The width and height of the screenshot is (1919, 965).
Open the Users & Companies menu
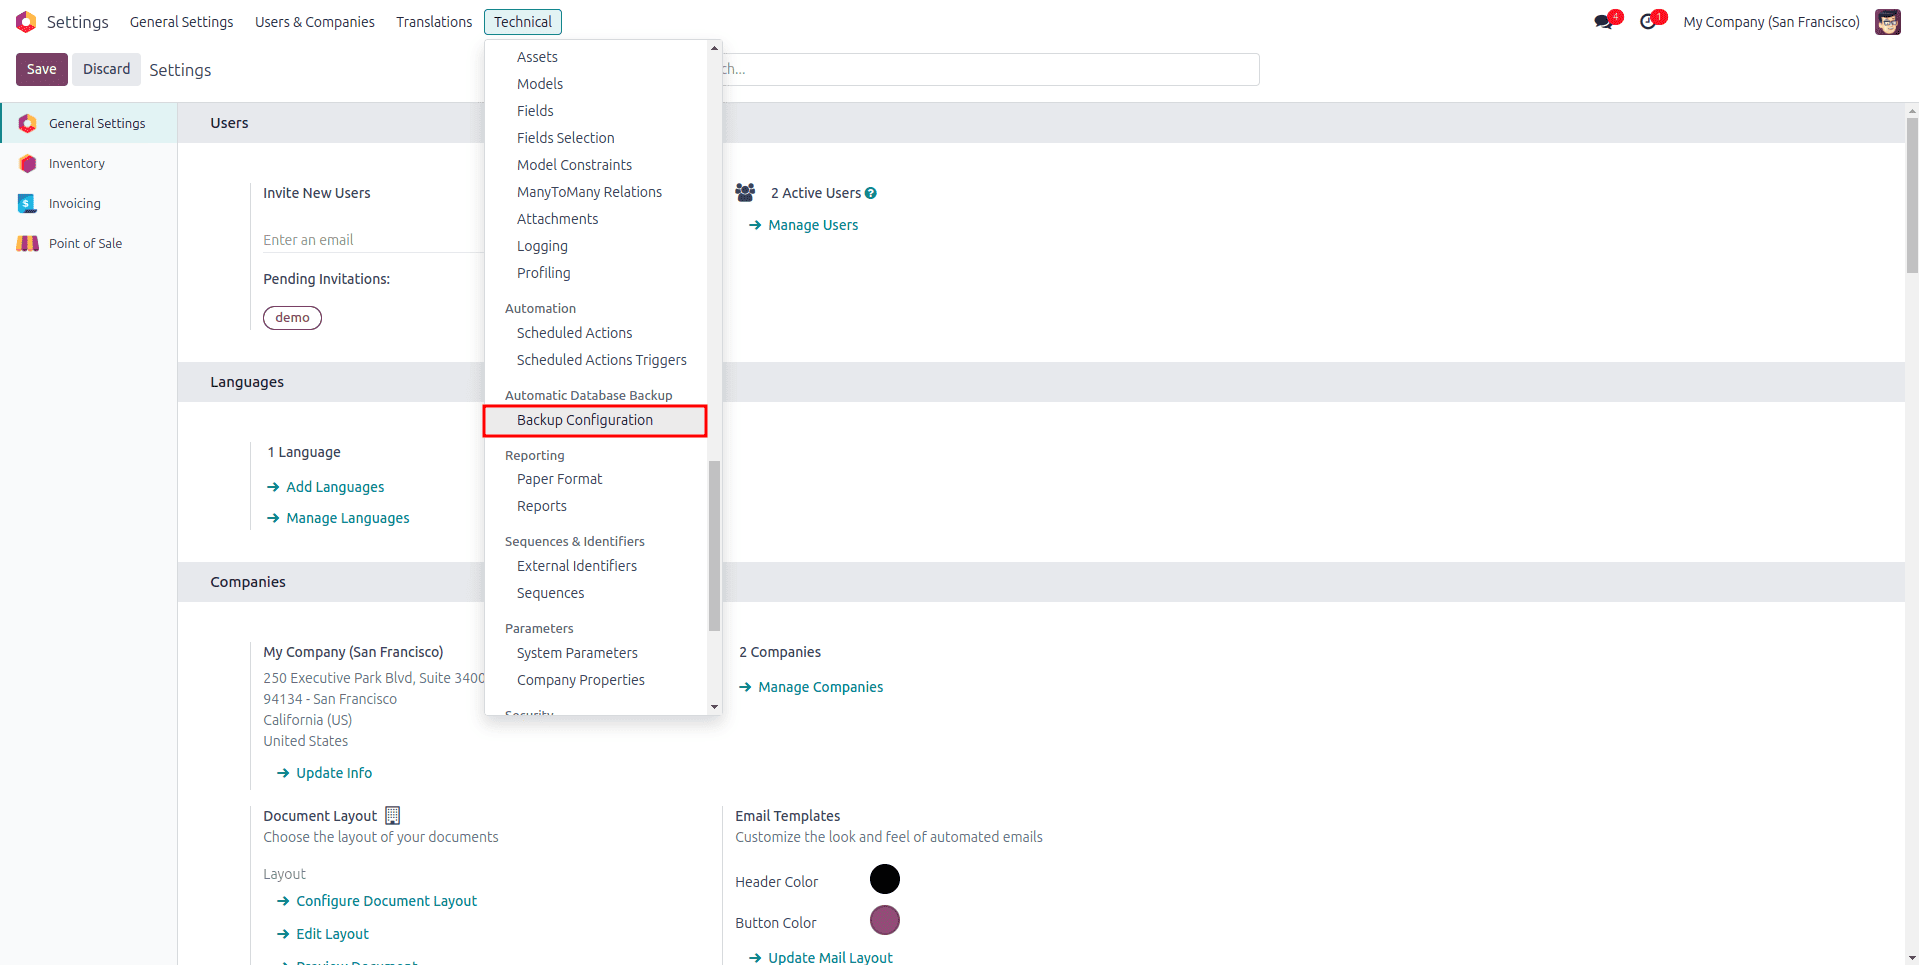tap(314, 22)
